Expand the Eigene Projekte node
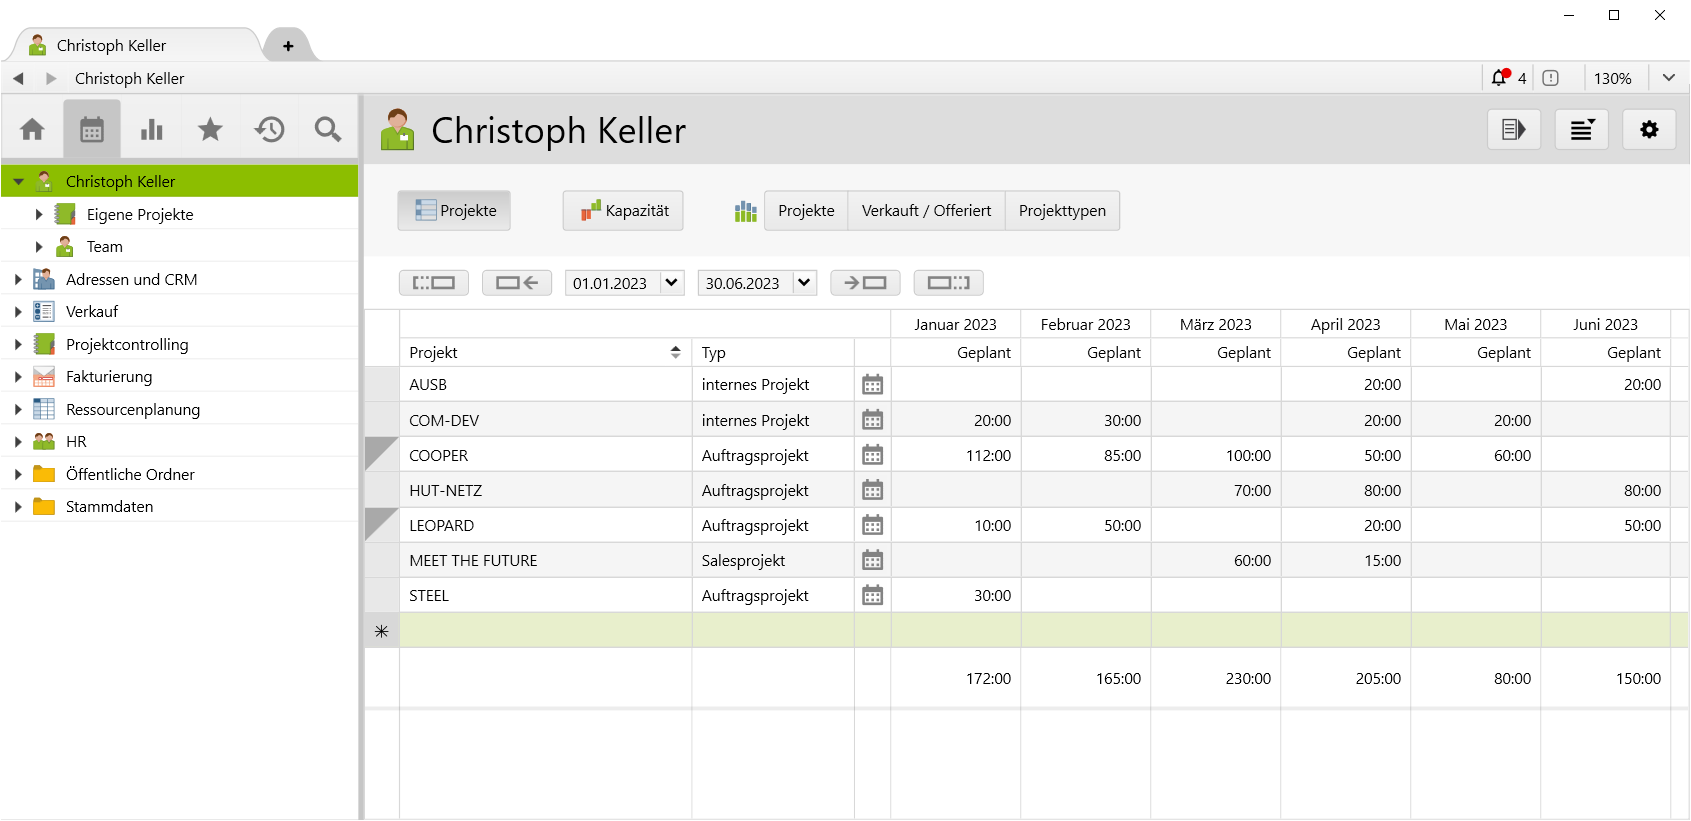 coord(39,214)
